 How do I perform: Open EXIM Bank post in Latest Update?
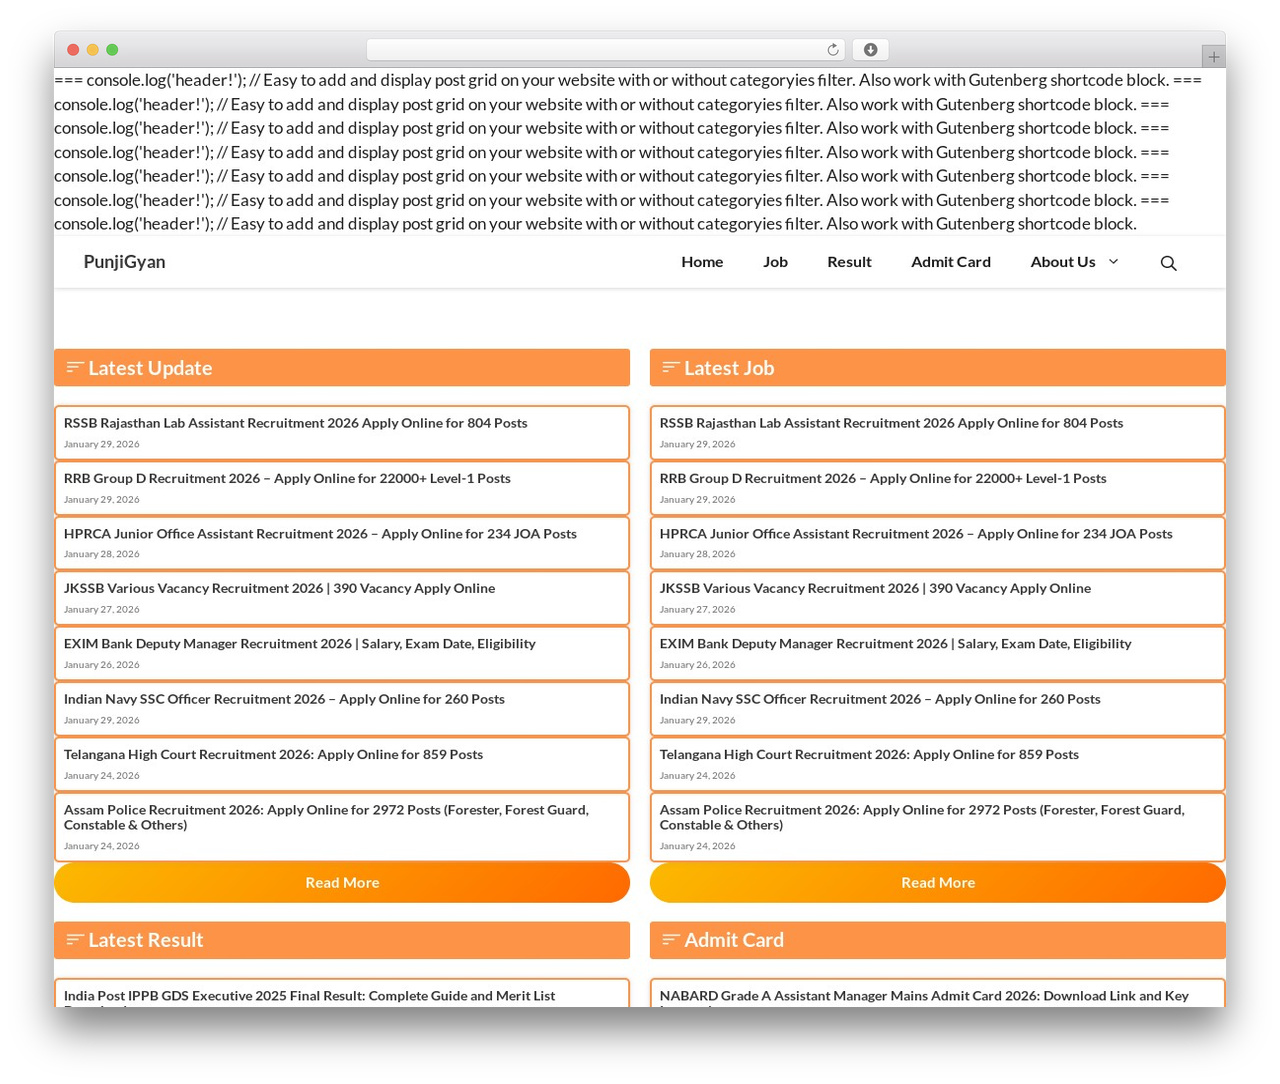300,644
